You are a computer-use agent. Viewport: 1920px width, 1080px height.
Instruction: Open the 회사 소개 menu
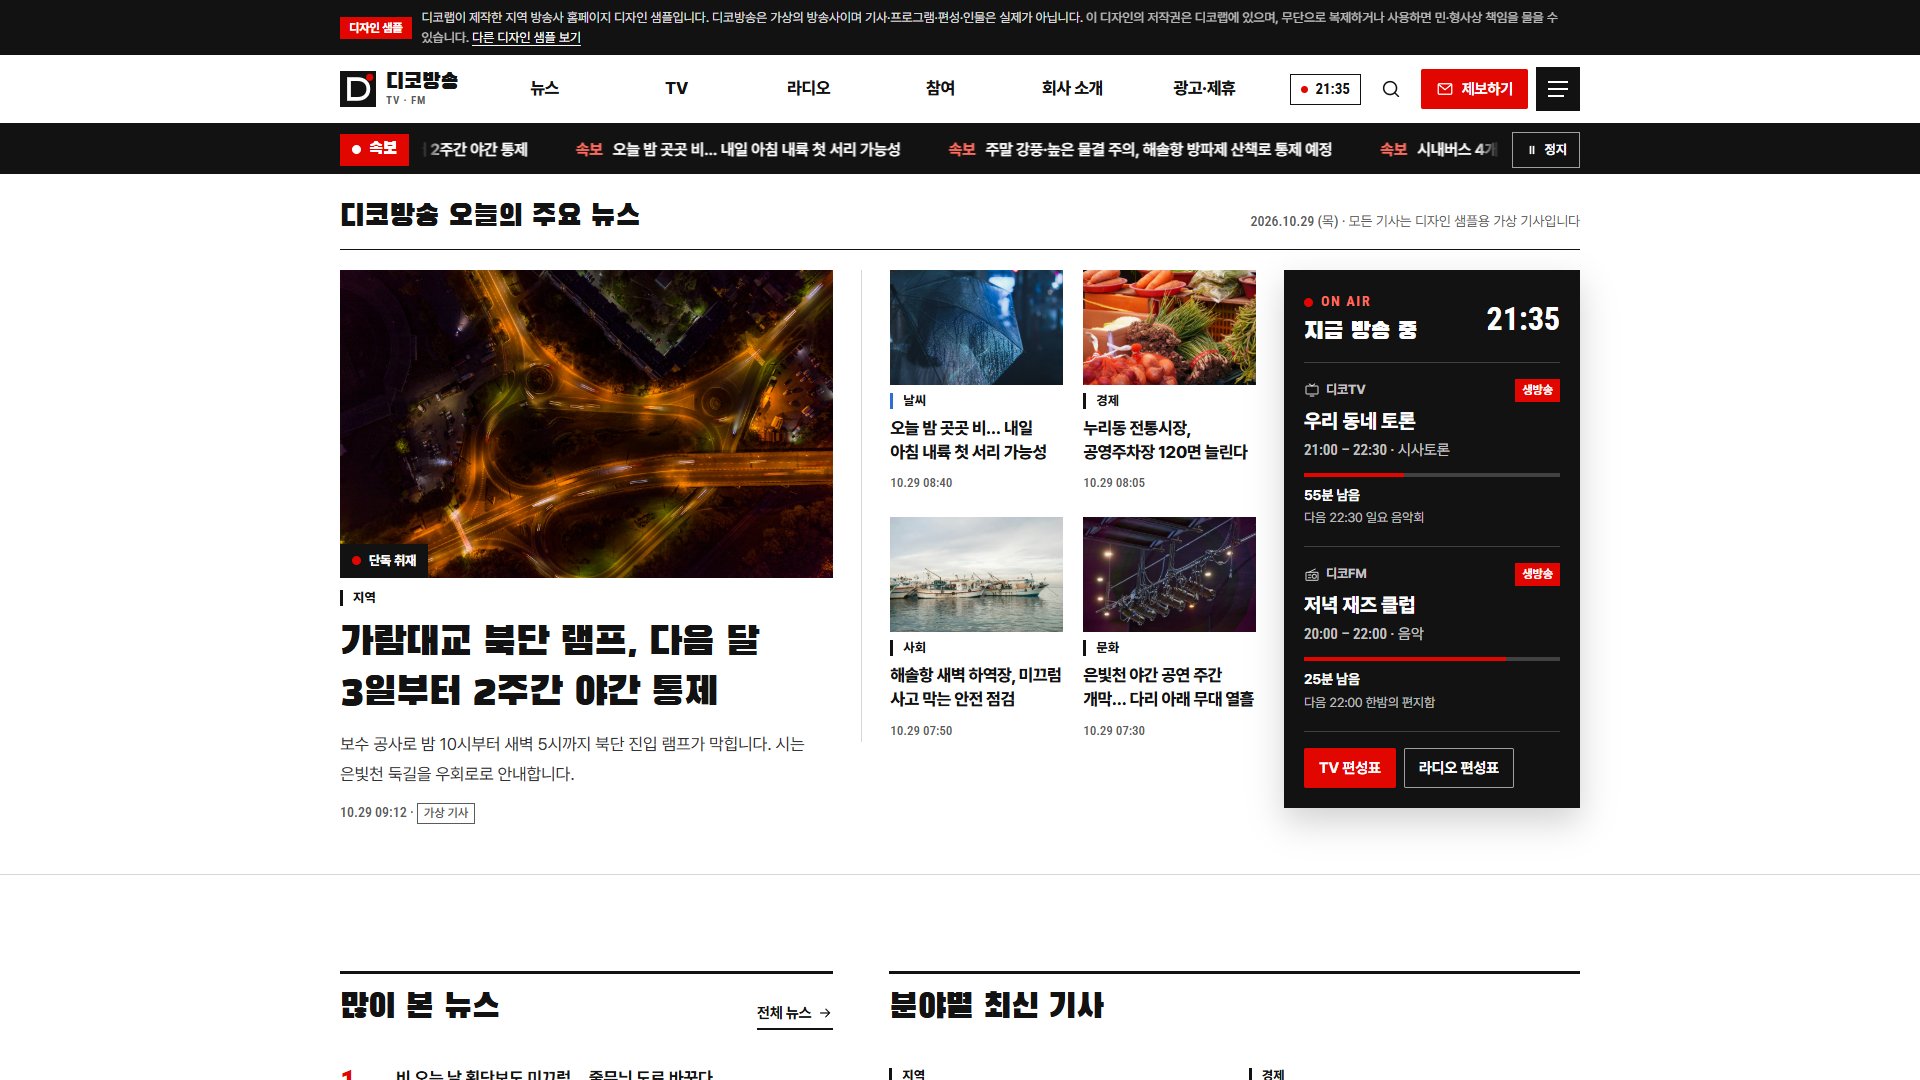pyautogui.click(x=1072, y=88)
